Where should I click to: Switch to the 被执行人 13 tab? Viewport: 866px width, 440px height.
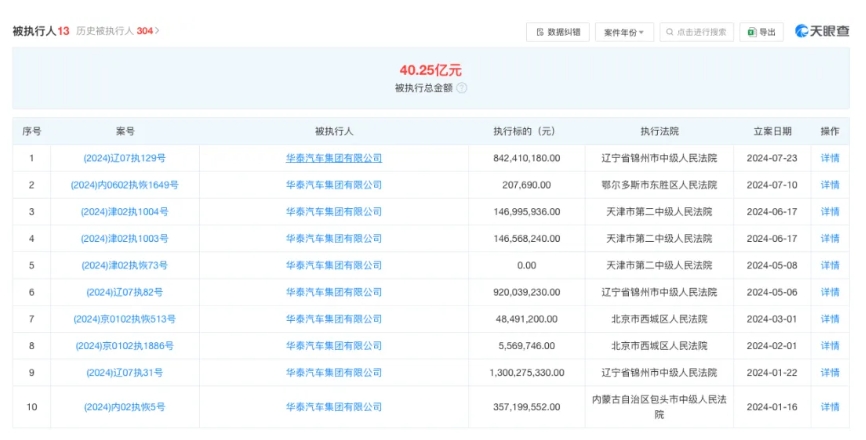[41, 31]
